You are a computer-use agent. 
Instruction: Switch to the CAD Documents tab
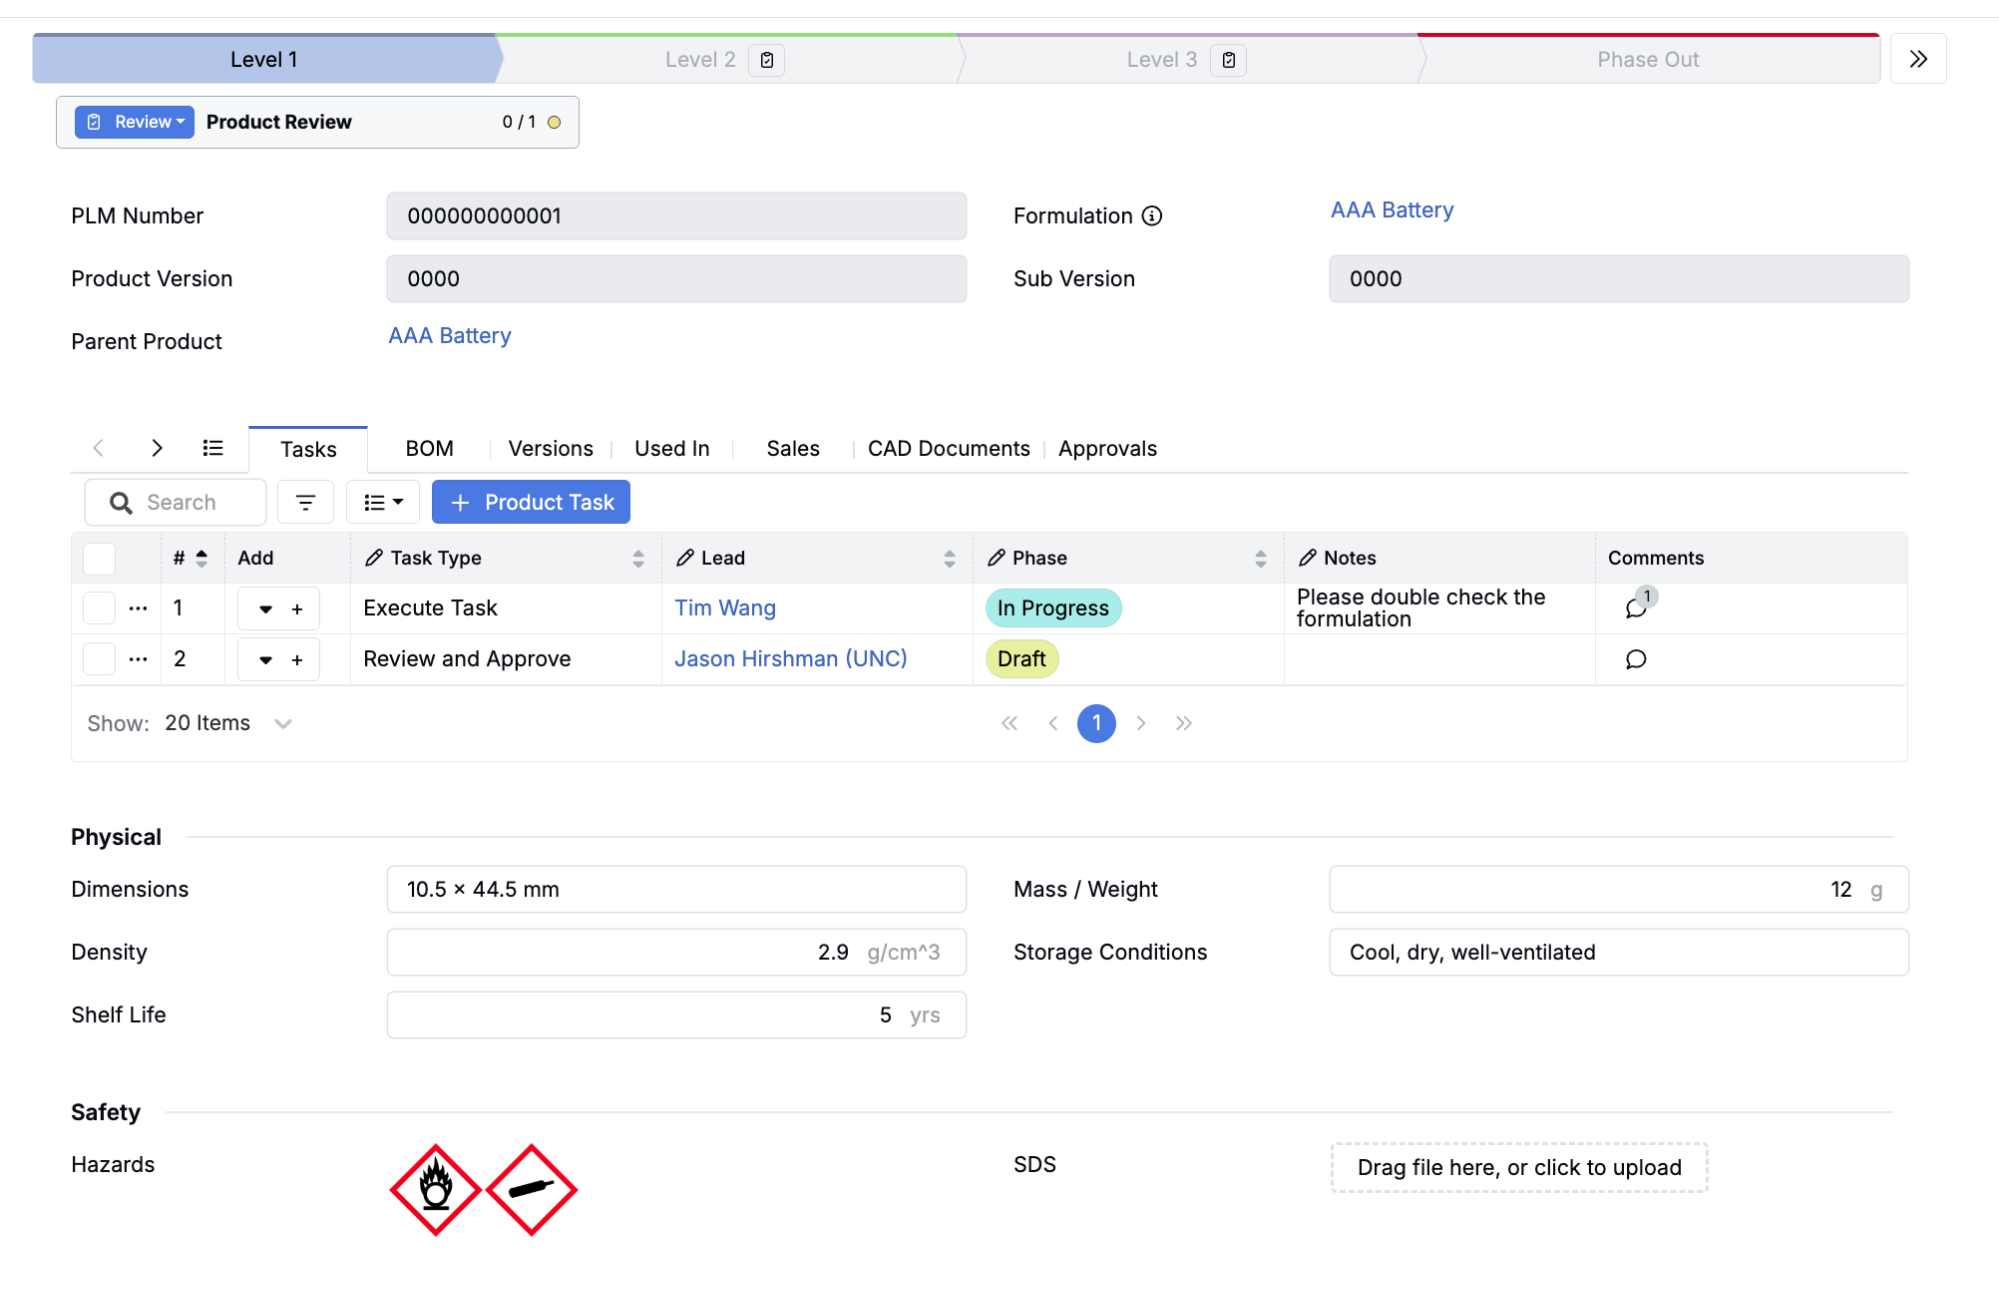coord(948,449)
